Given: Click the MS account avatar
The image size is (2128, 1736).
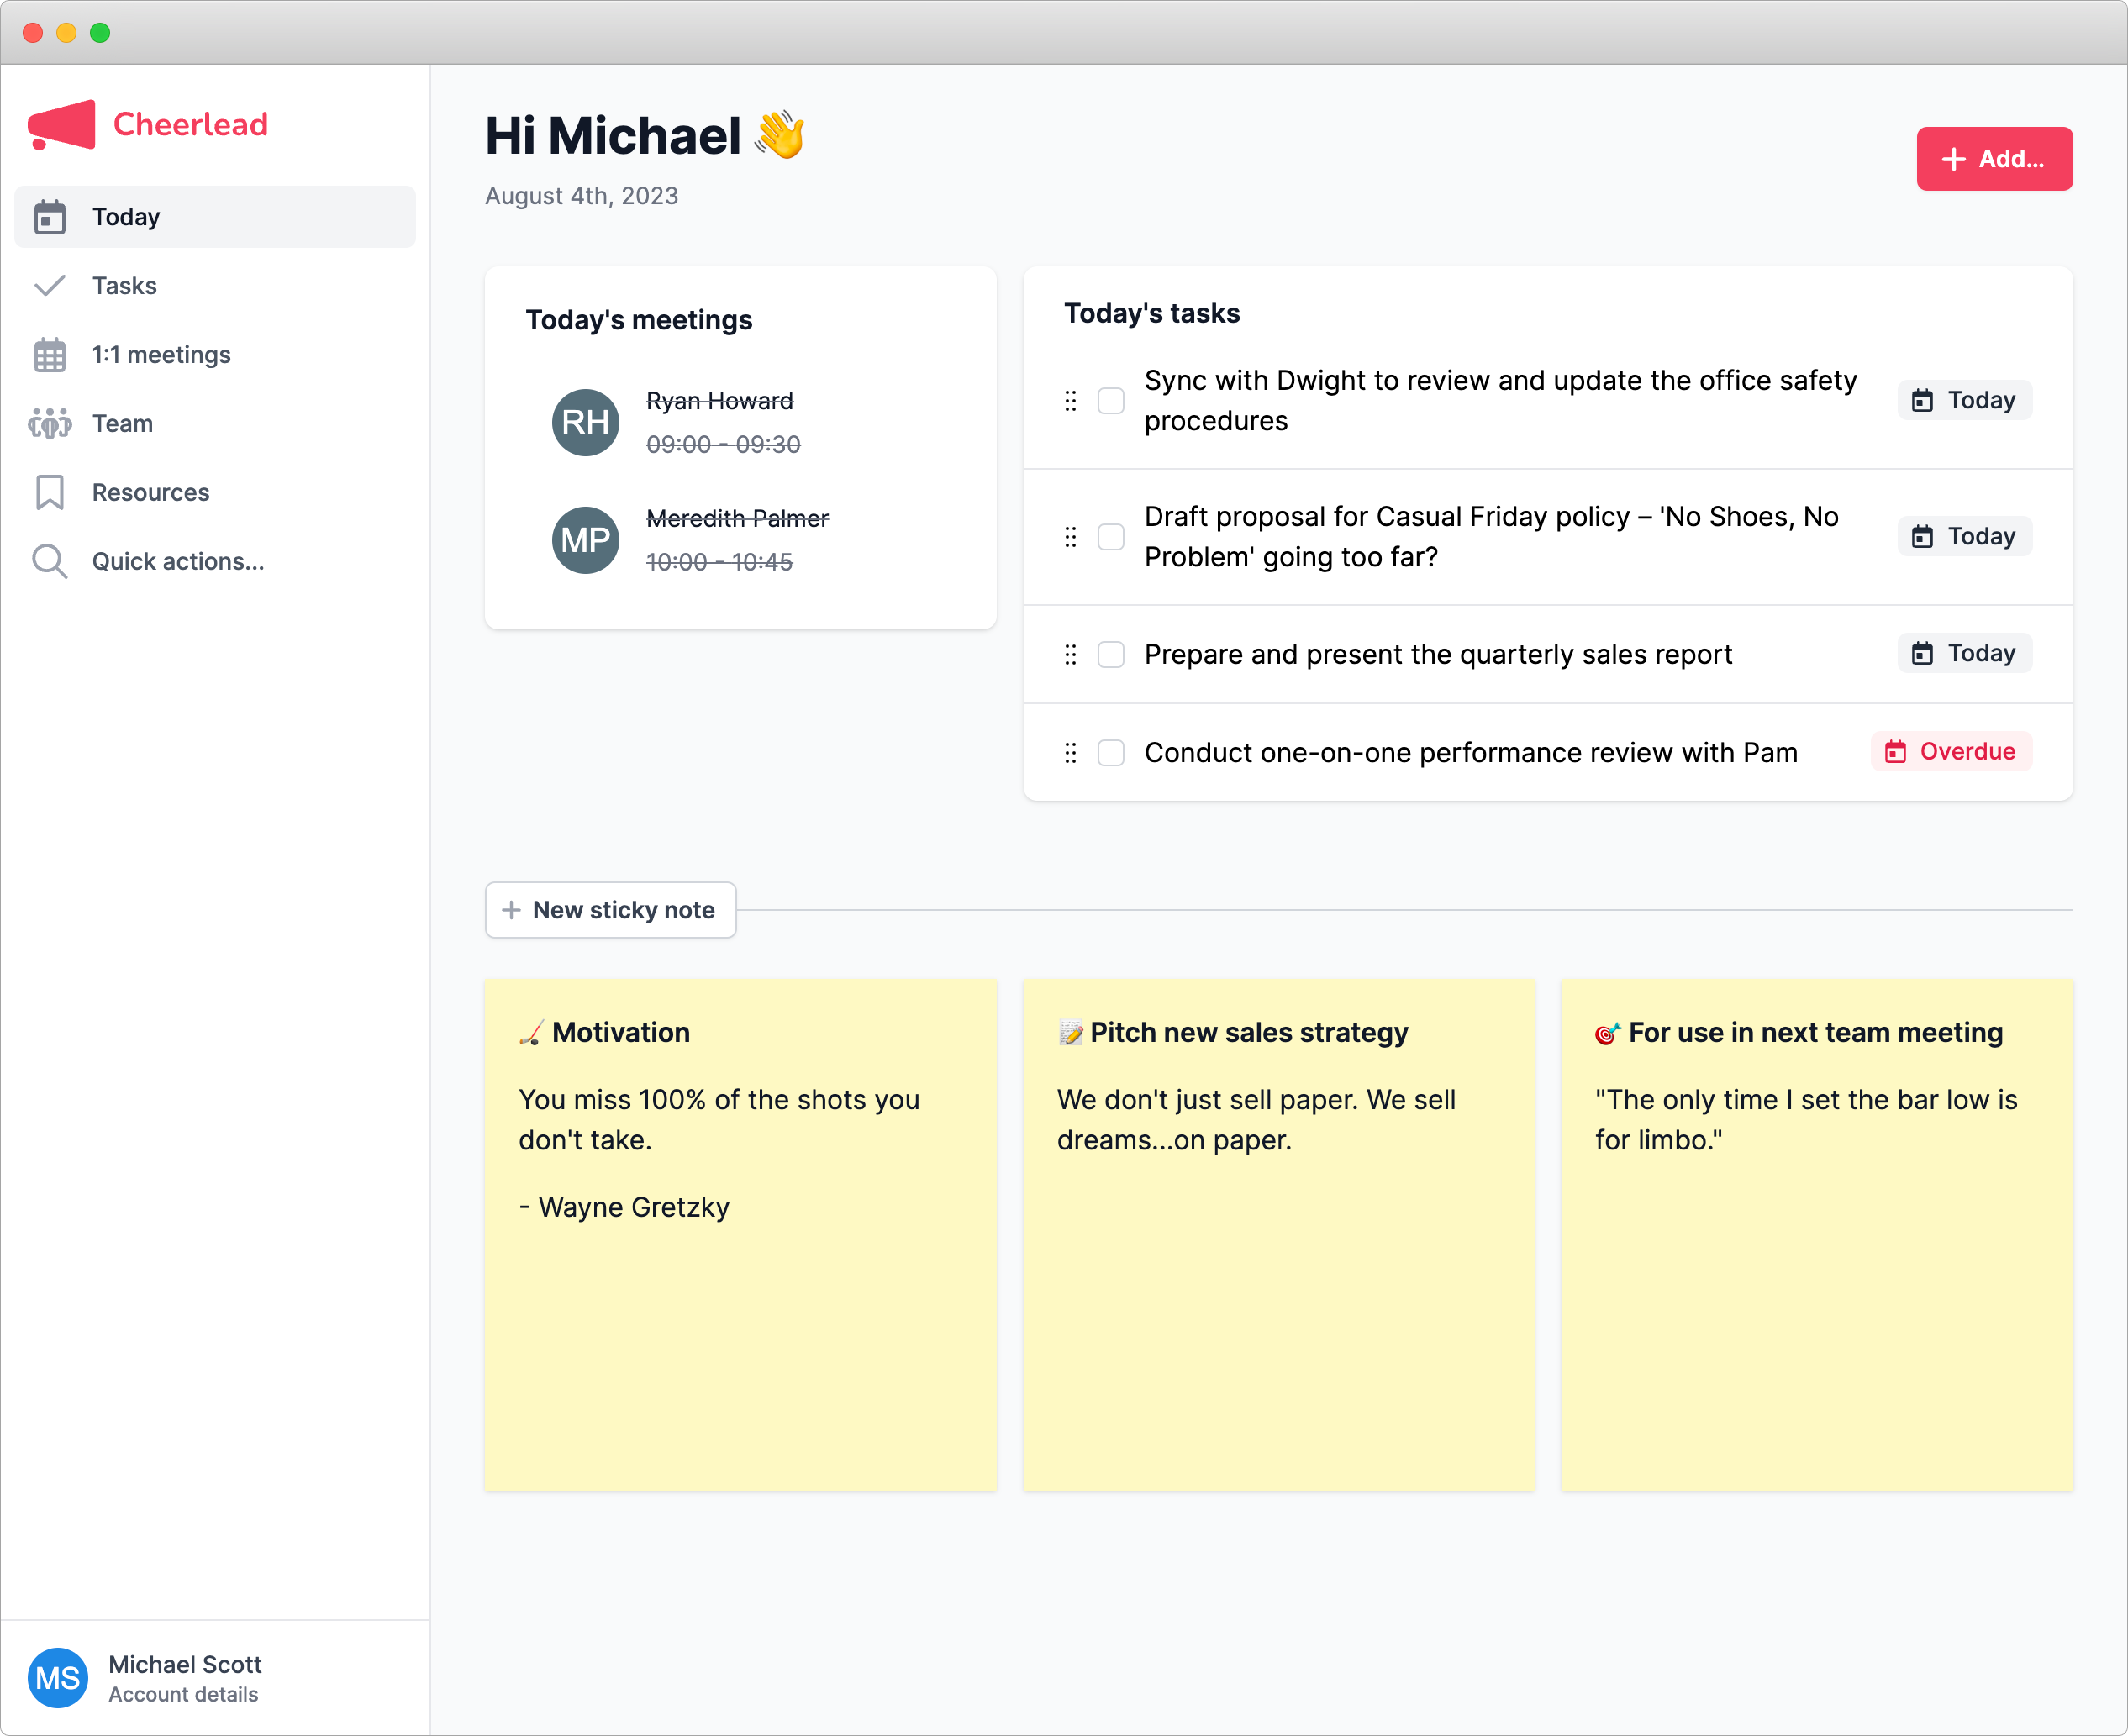Looking at the screenshot, I should [58, 1678].
